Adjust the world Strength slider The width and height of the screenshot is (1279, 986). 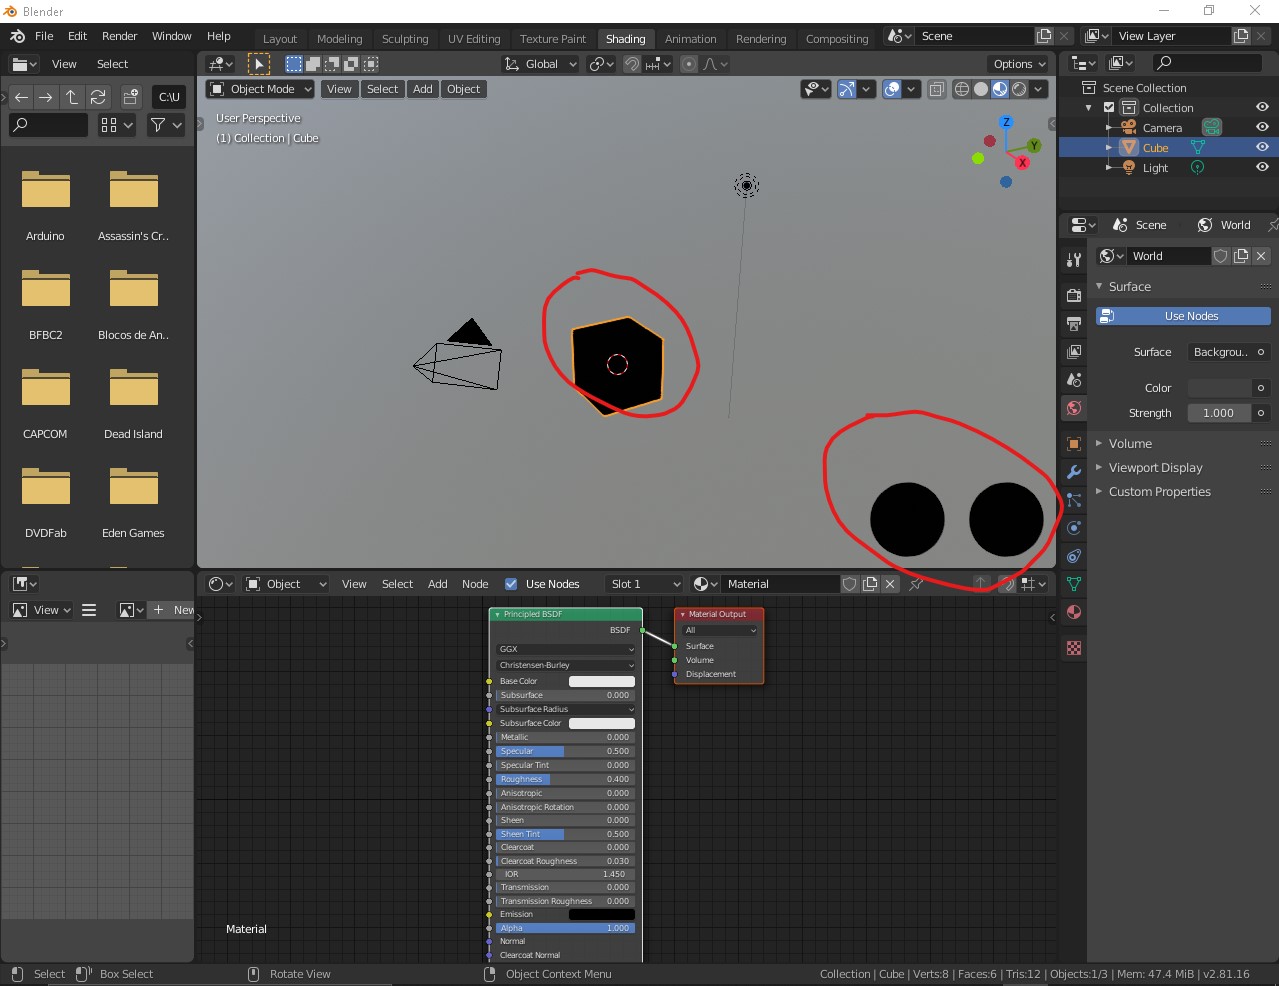click(x=1219, y=413)
